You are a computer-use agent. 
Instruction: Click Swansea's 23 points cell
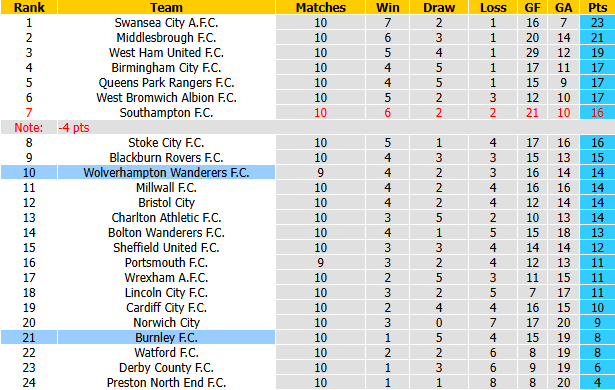[597, 23]
